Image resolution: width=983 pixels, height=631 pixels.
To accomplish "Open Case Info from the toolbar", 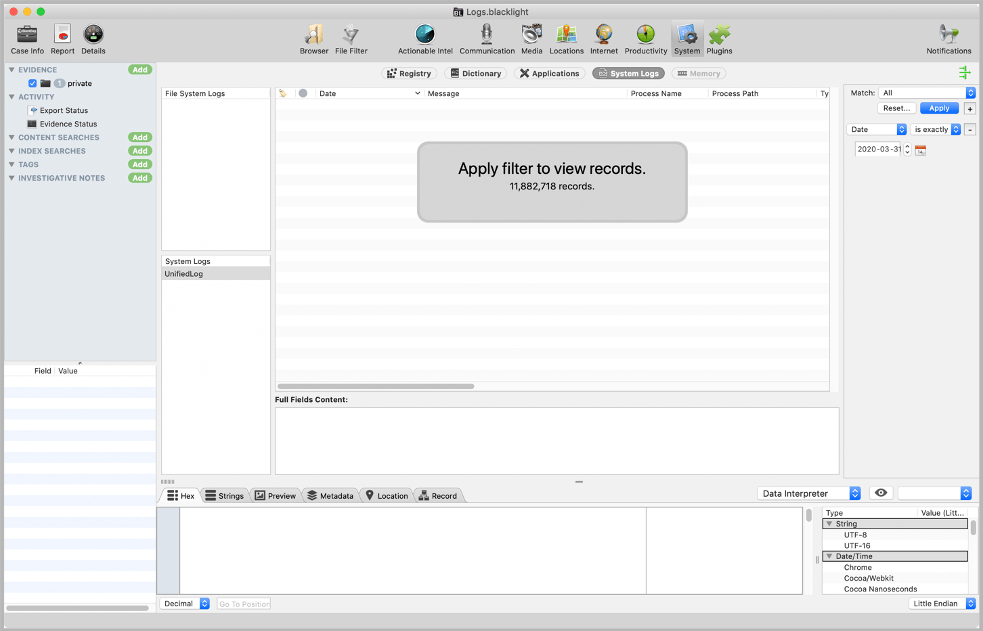I will click(27, 39).
